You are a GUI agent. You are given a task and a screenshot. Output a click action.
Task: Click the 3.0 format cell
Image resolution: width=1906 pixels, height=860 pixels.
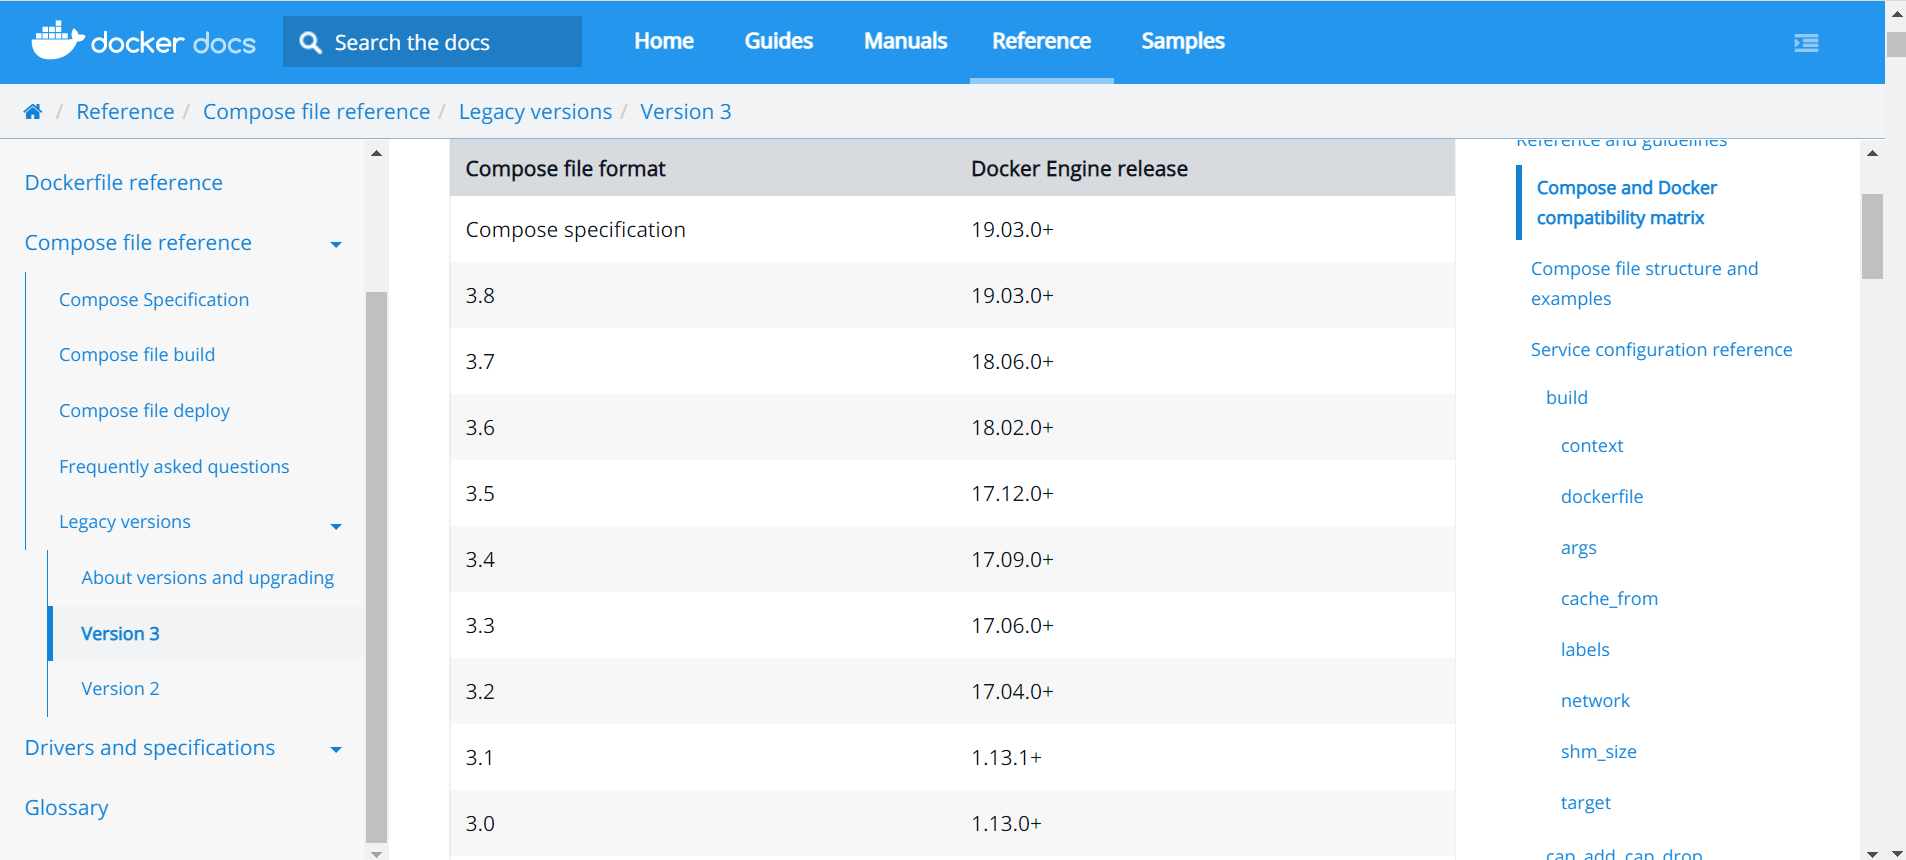point(480,823)
